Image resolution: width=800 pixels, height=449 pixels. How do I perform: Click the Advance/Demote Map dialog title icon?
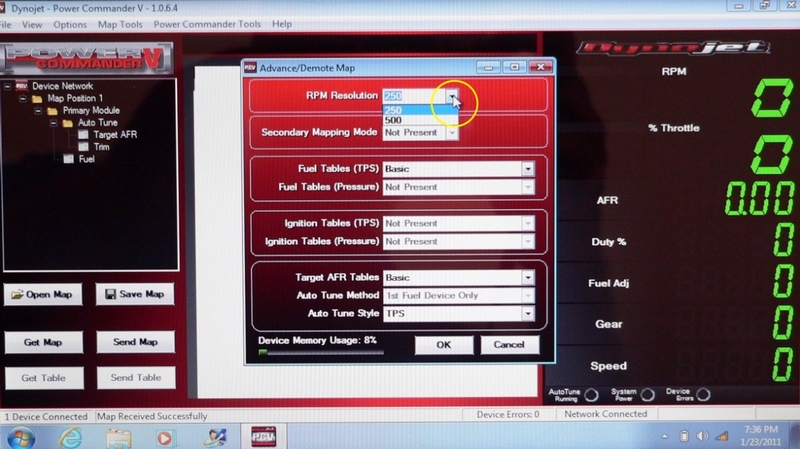tap(250, 67)
